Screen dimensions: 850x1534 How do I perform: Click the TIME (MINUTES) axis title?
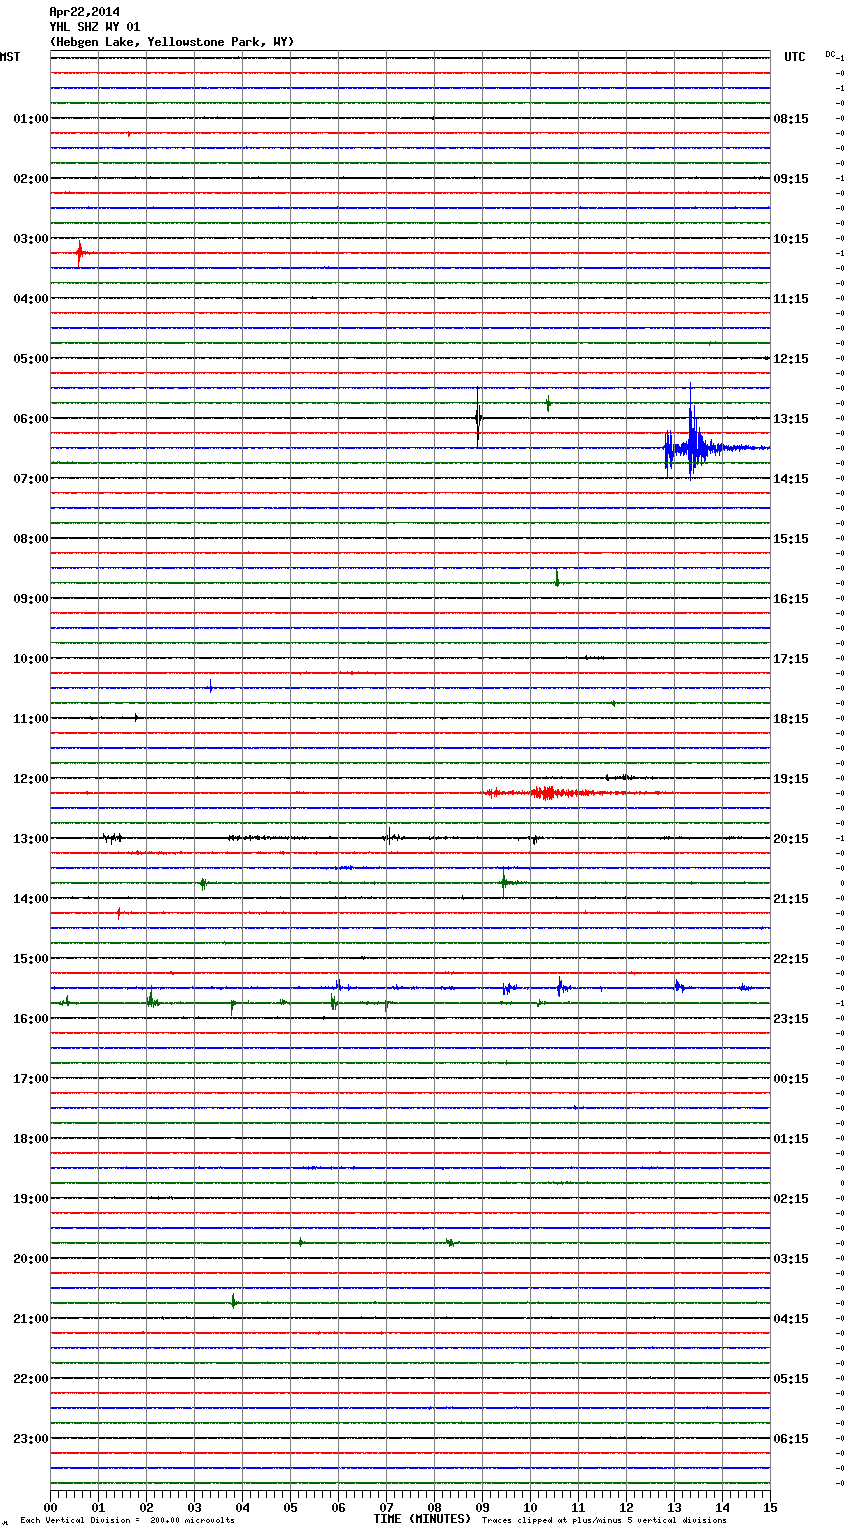[422, 1519]
